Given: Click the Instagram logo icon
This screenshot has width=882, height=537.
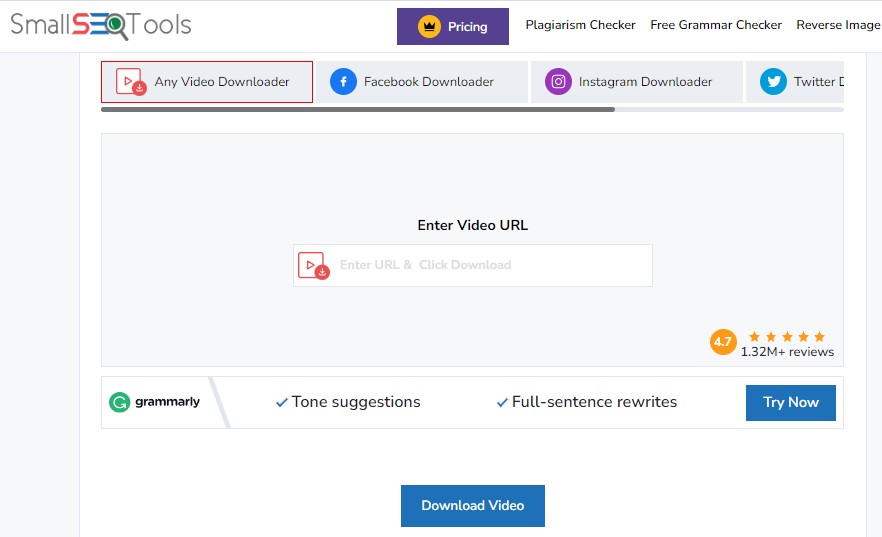Looking at the screenshot, I should tap(558, 82).
